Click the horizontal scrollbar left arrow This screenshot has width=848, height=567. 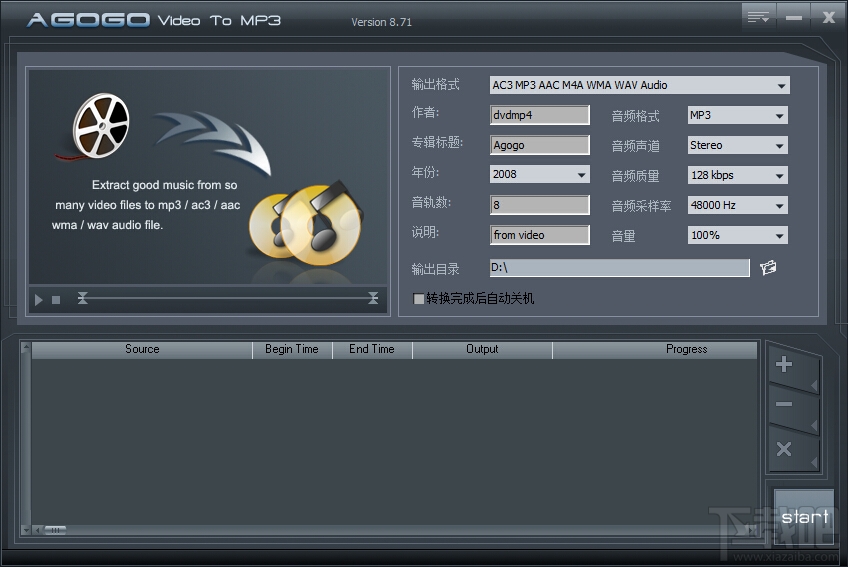point(37,530)
